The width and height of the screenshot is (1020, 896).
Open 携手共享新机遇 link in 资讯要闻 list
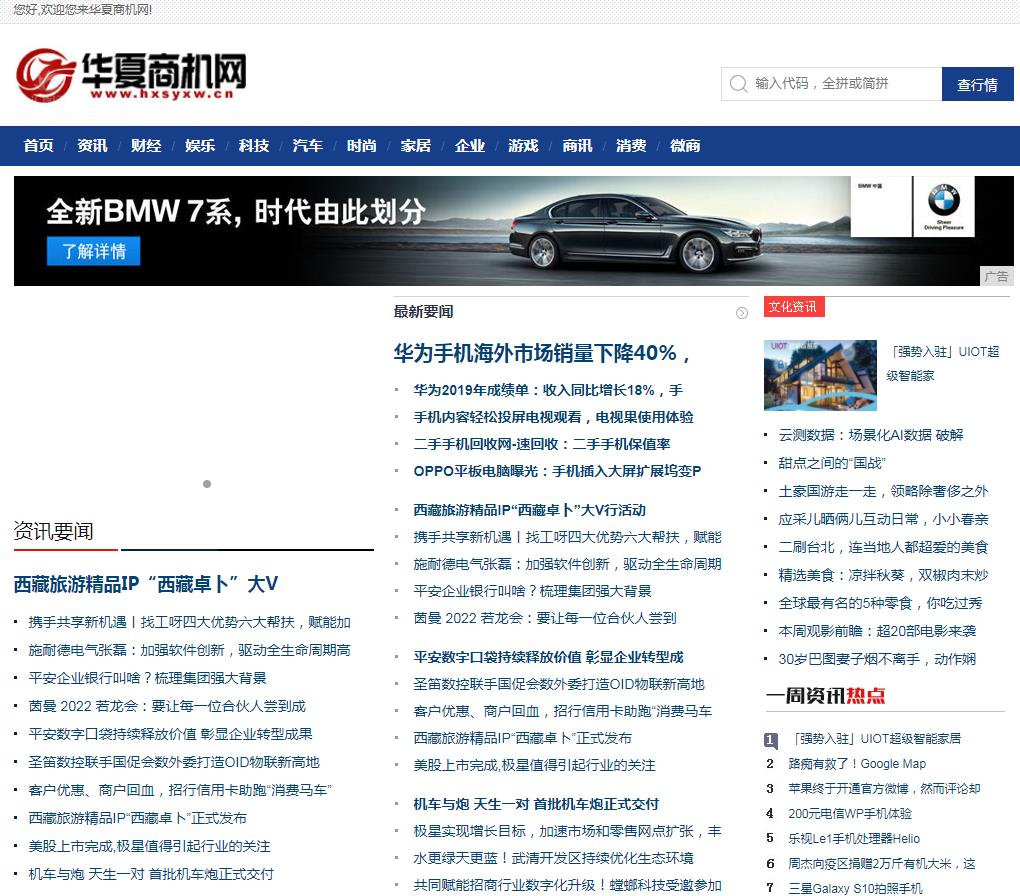[189, 623]
